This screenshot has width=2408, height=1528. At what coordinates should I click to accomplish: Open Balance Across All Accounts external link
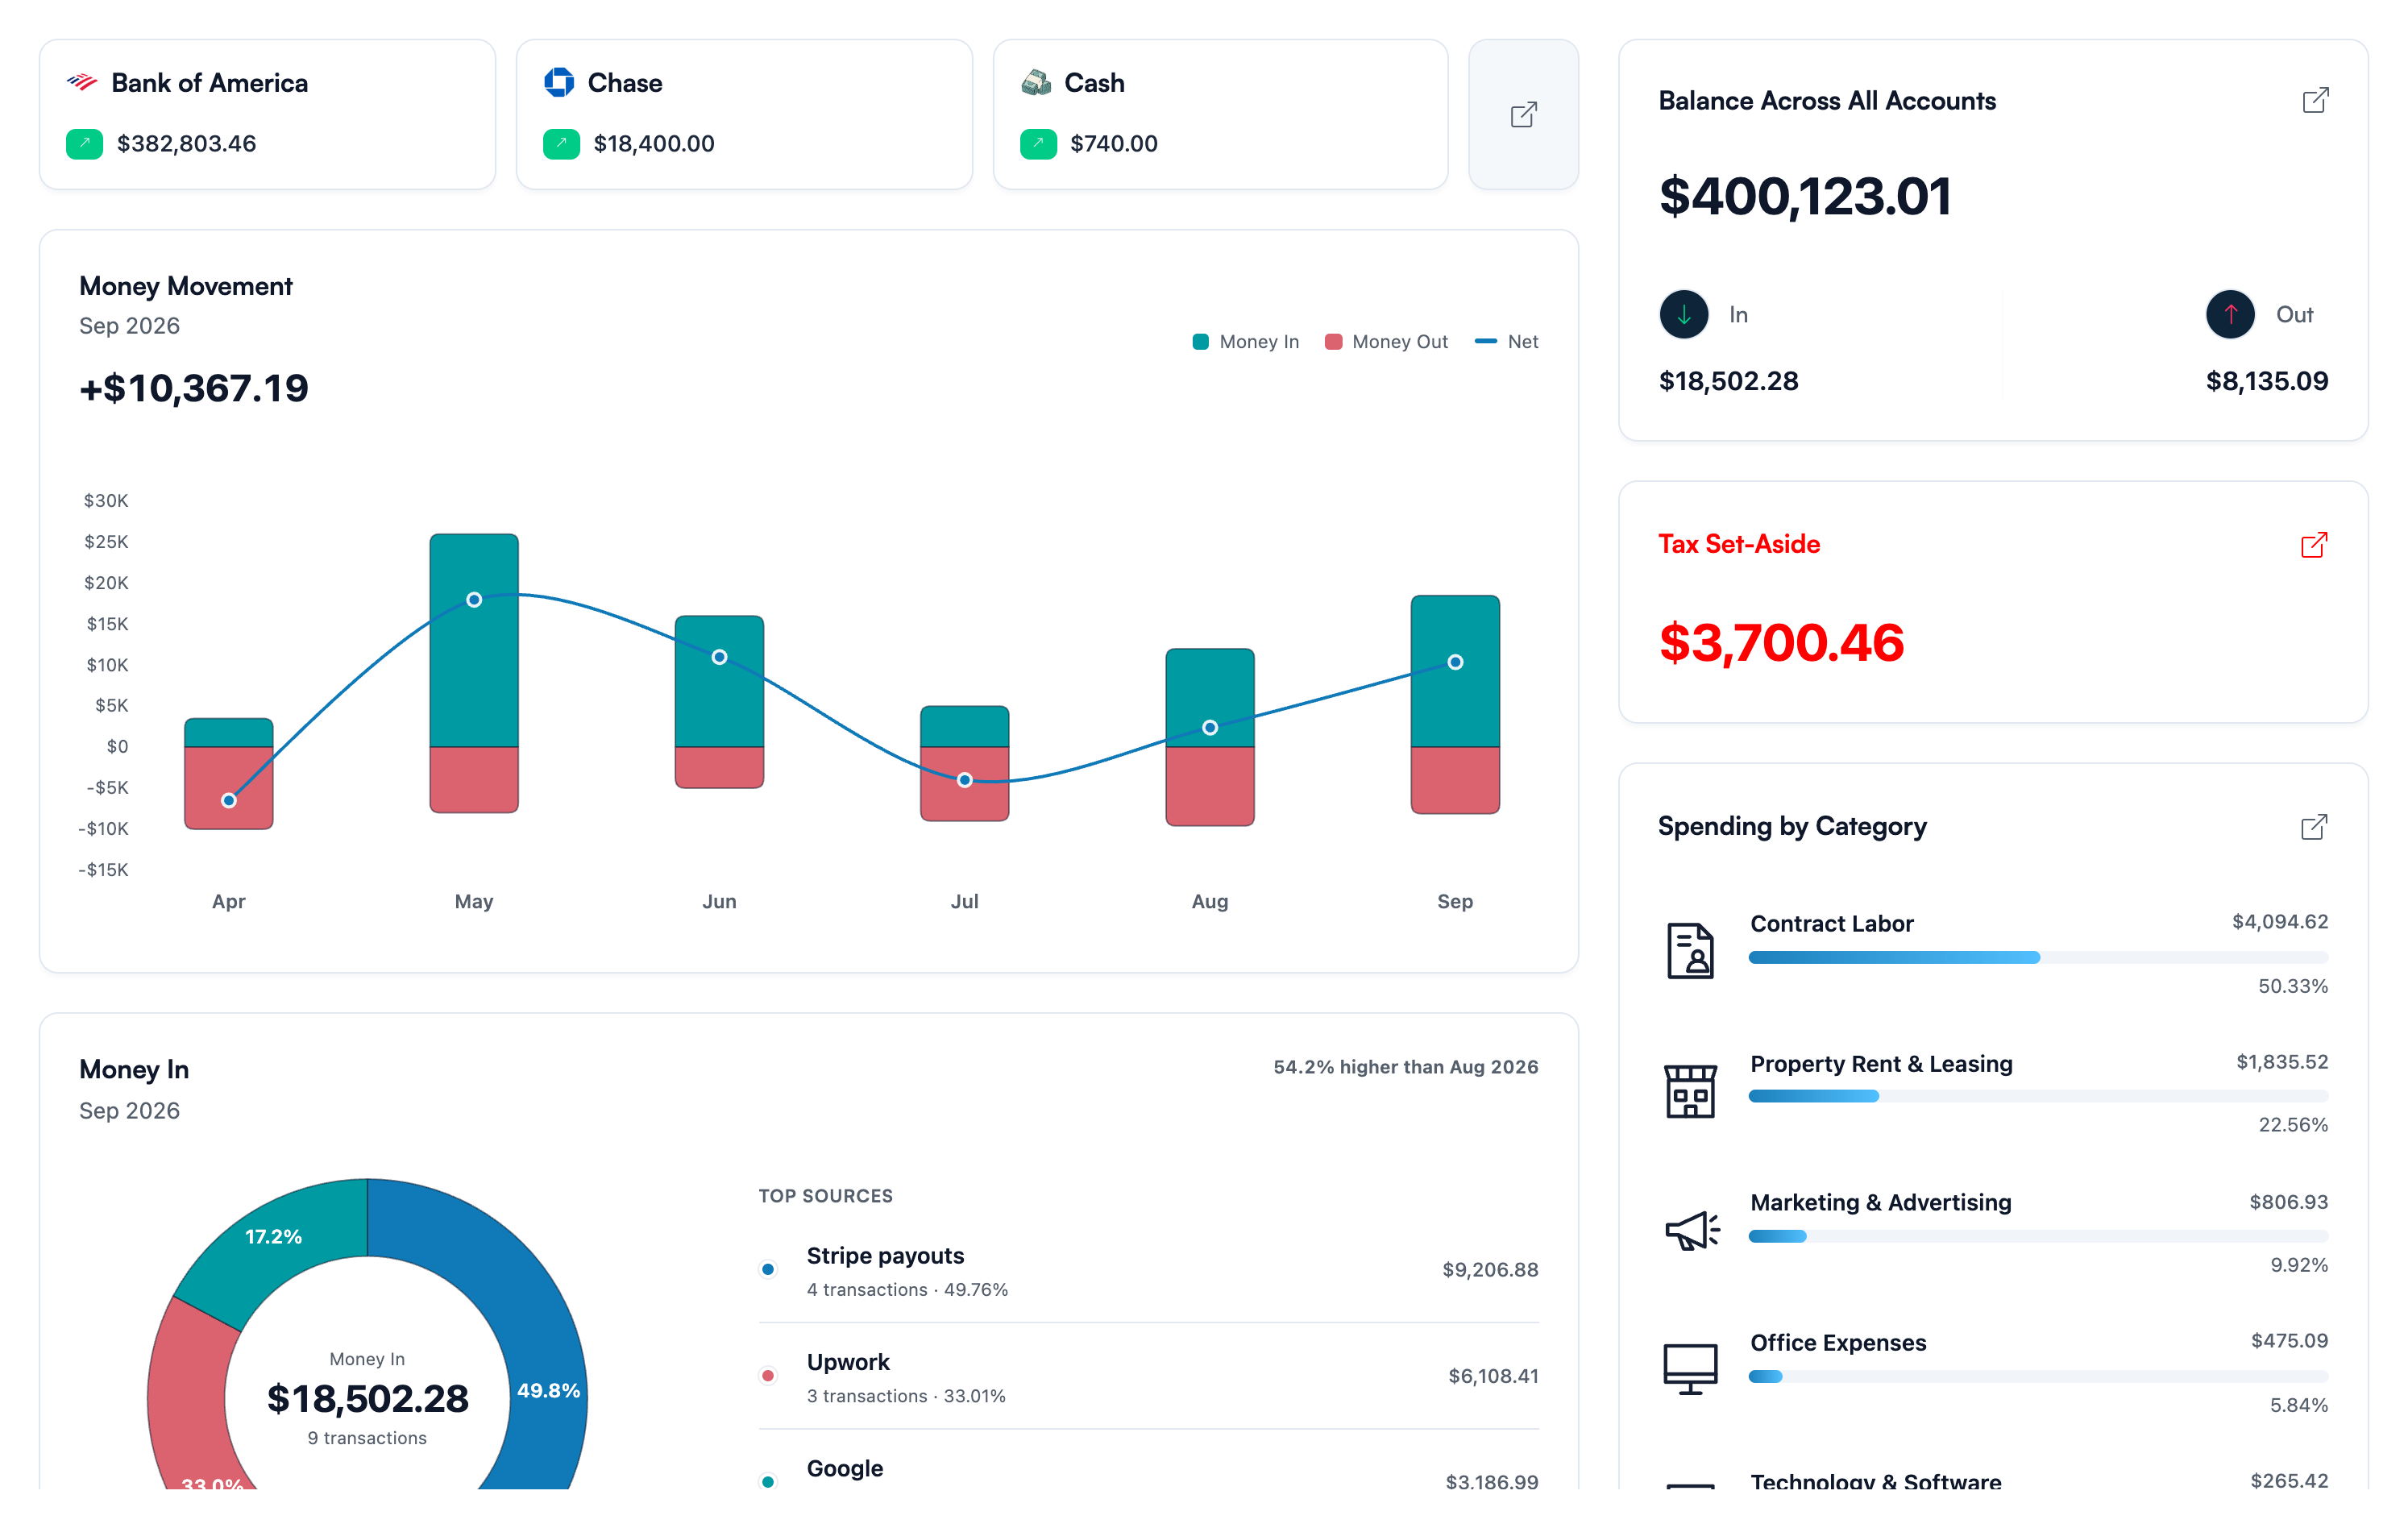tap(2315, 100)
